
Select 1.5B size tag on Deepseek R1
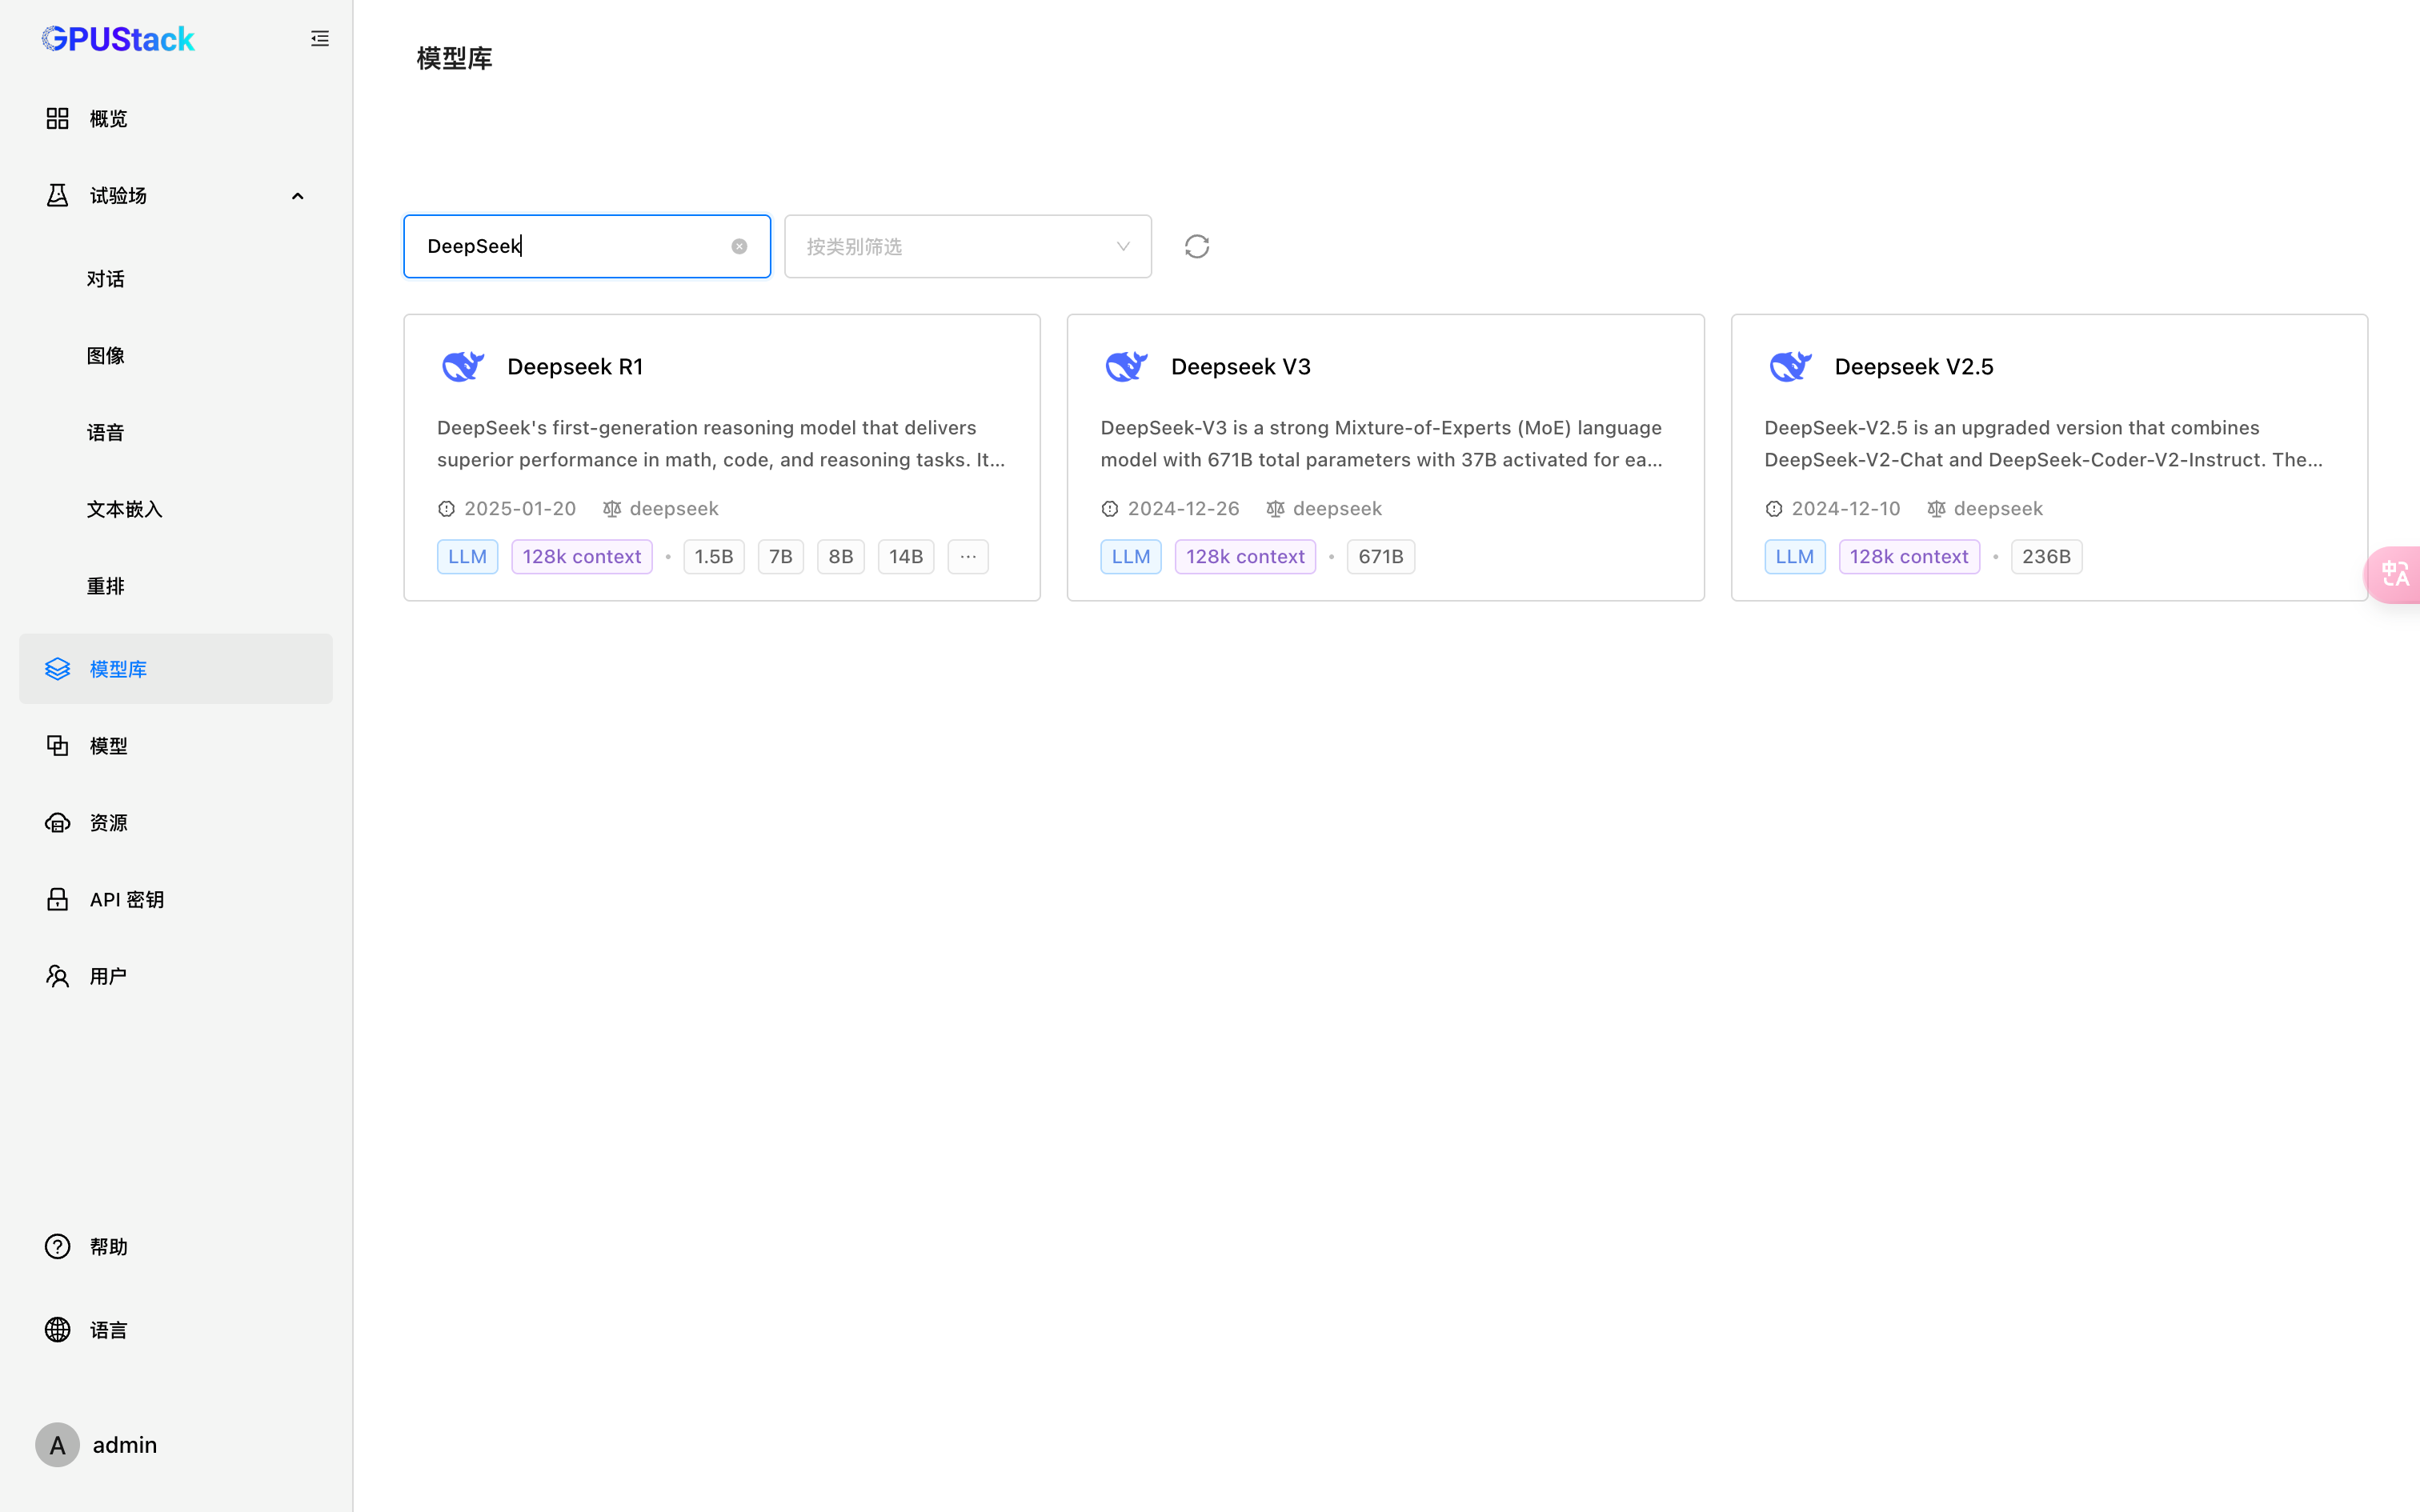[714, 557]
